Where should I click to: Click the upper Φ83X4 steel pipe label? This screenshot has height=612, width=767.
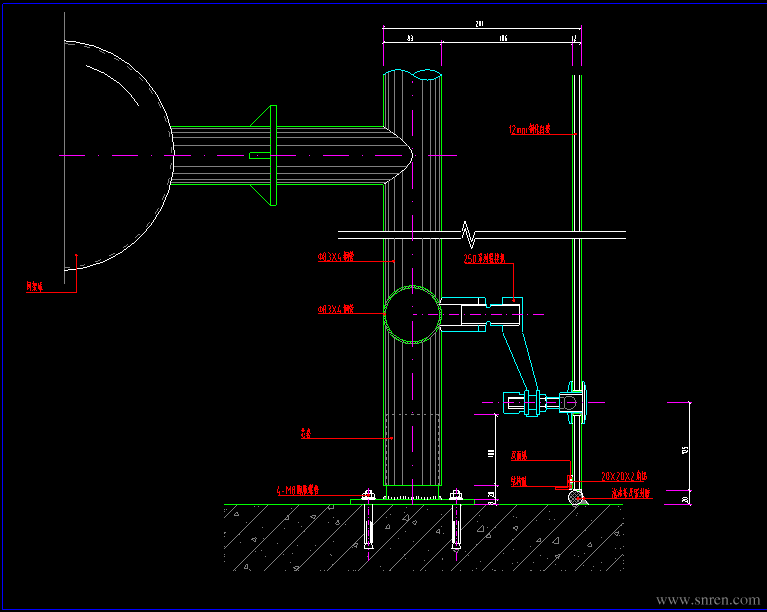pyautogui.click(x=336, y=256)
